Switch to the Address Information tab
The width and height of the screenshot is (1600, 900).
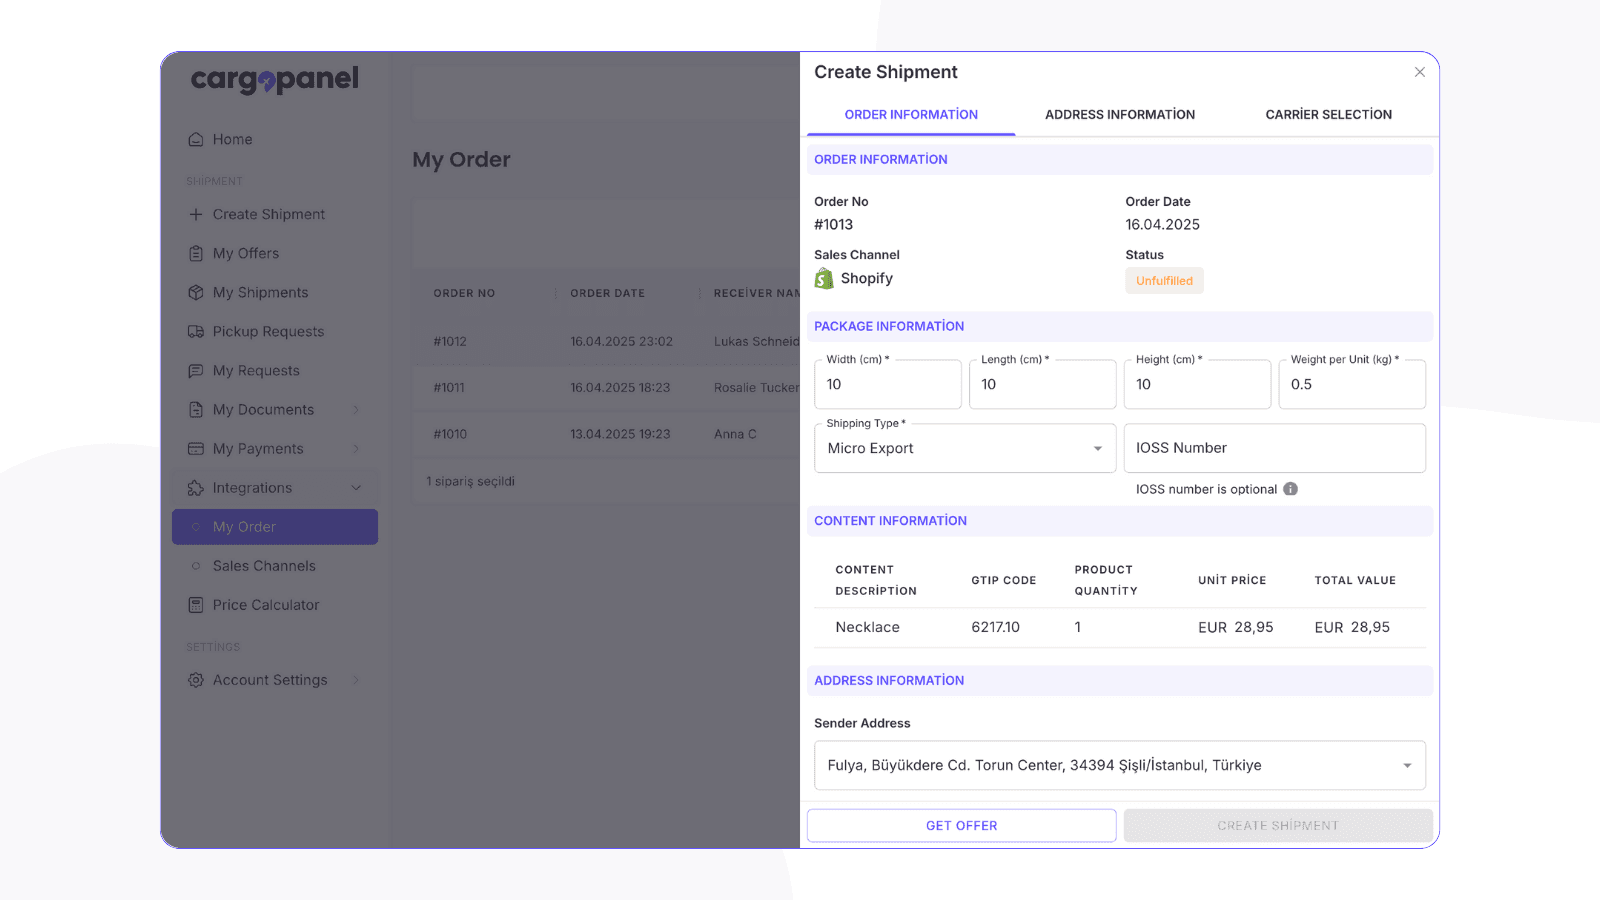click(1119, 115)
